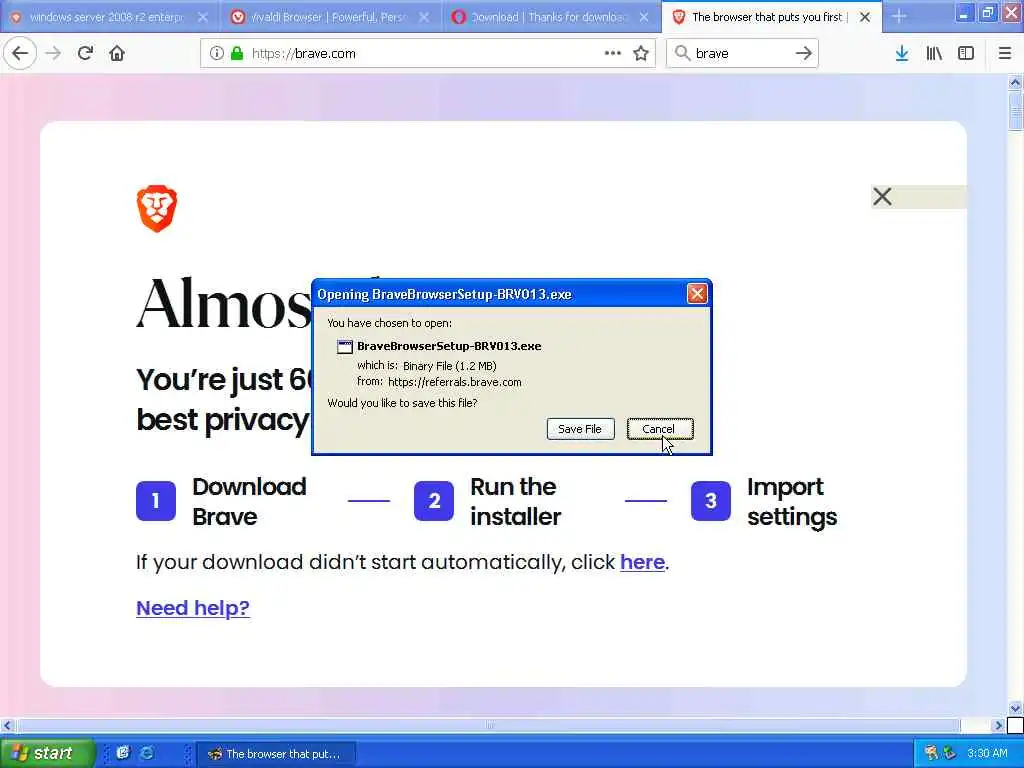1024x768 pixels.
Task: Bookmark this page with the star
Action: (x=641, y=54)
